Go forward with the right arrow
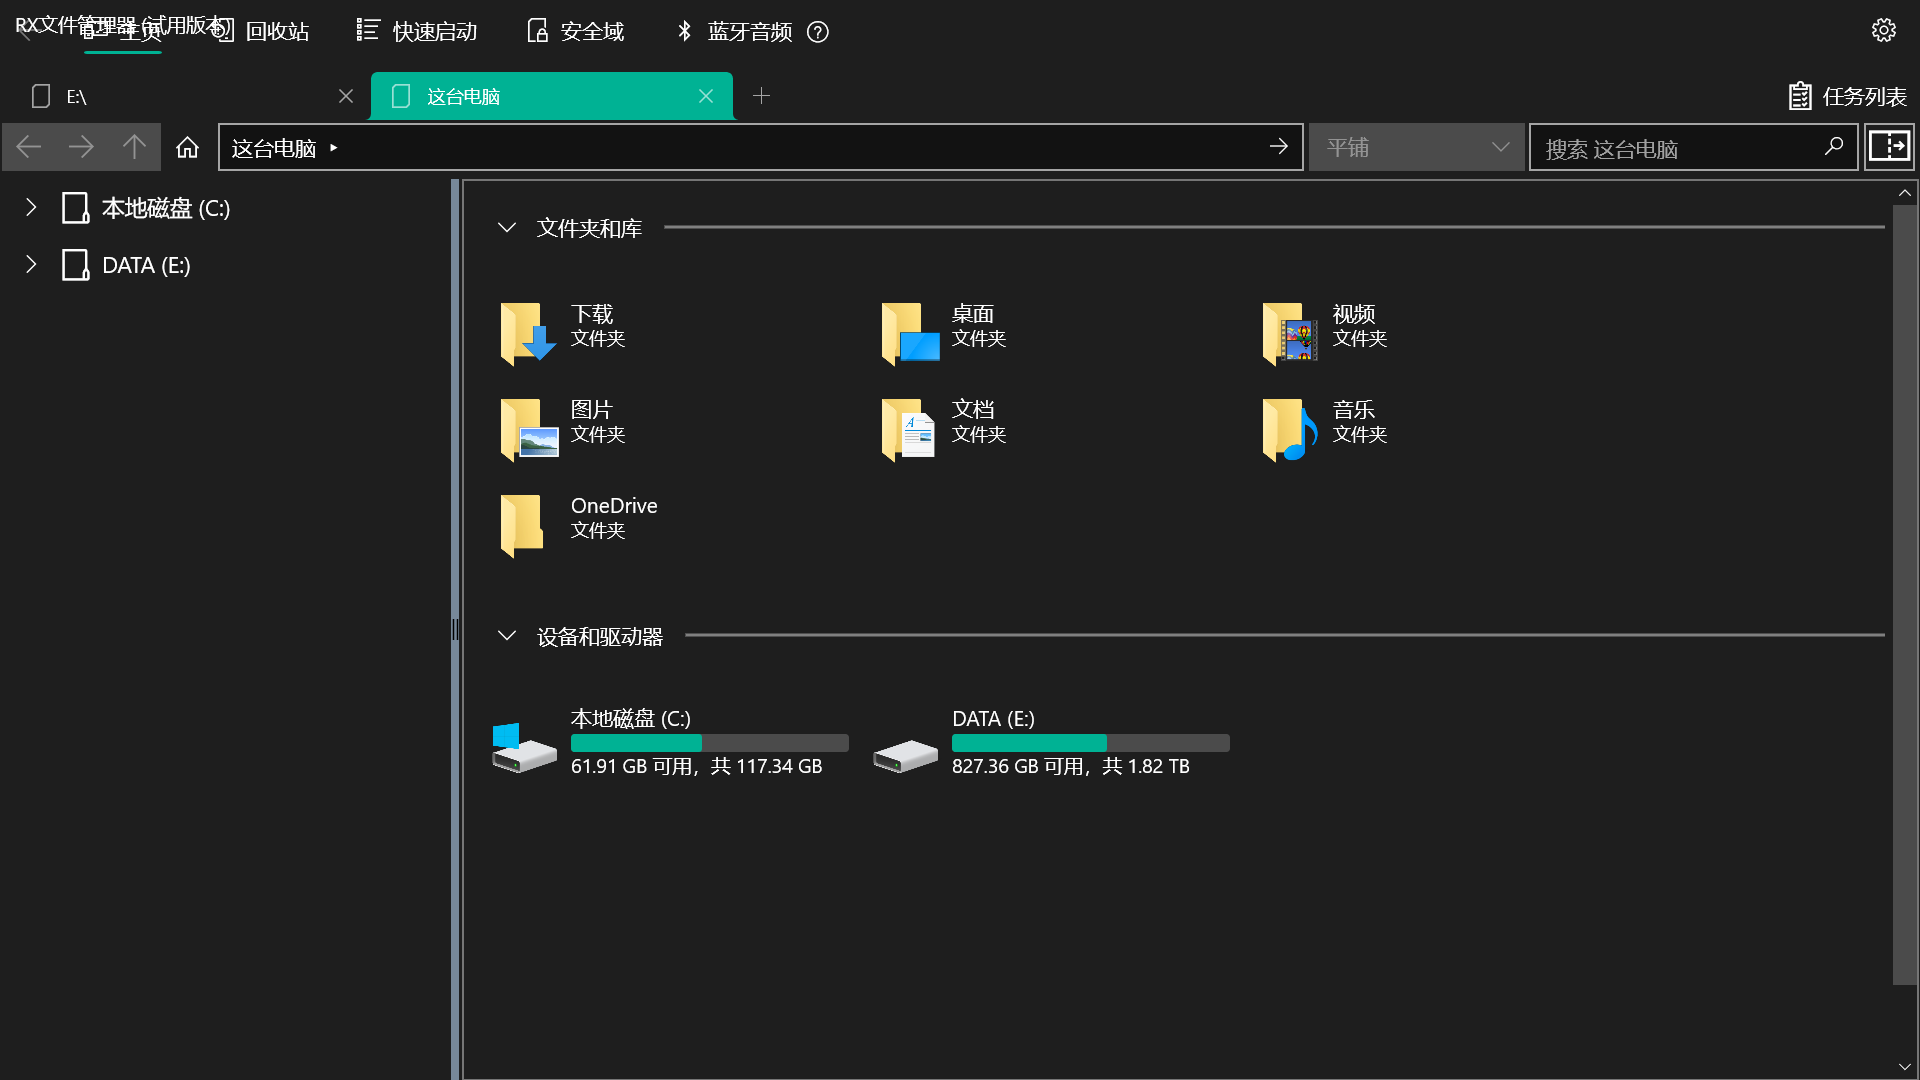 (81, 148)
